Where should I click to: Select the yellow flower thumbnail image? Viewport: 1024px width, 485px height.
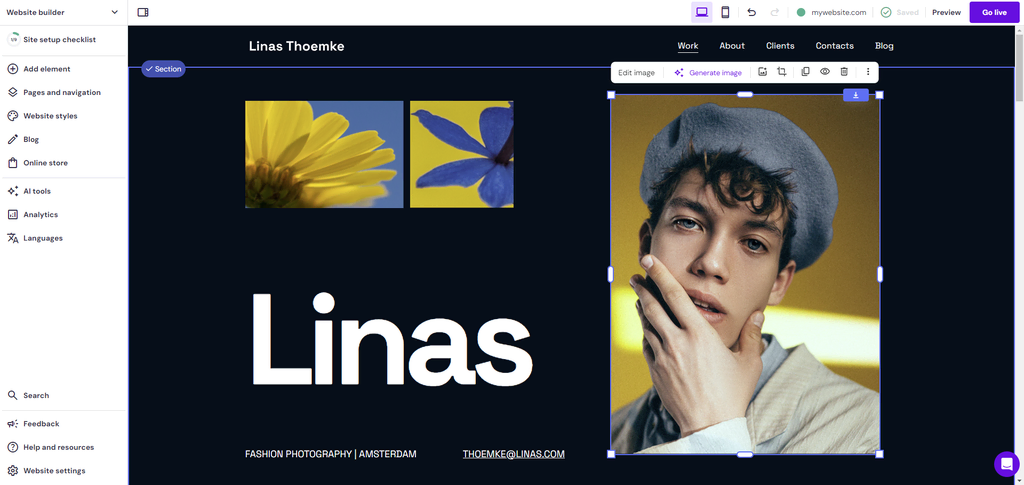(324, 154)
